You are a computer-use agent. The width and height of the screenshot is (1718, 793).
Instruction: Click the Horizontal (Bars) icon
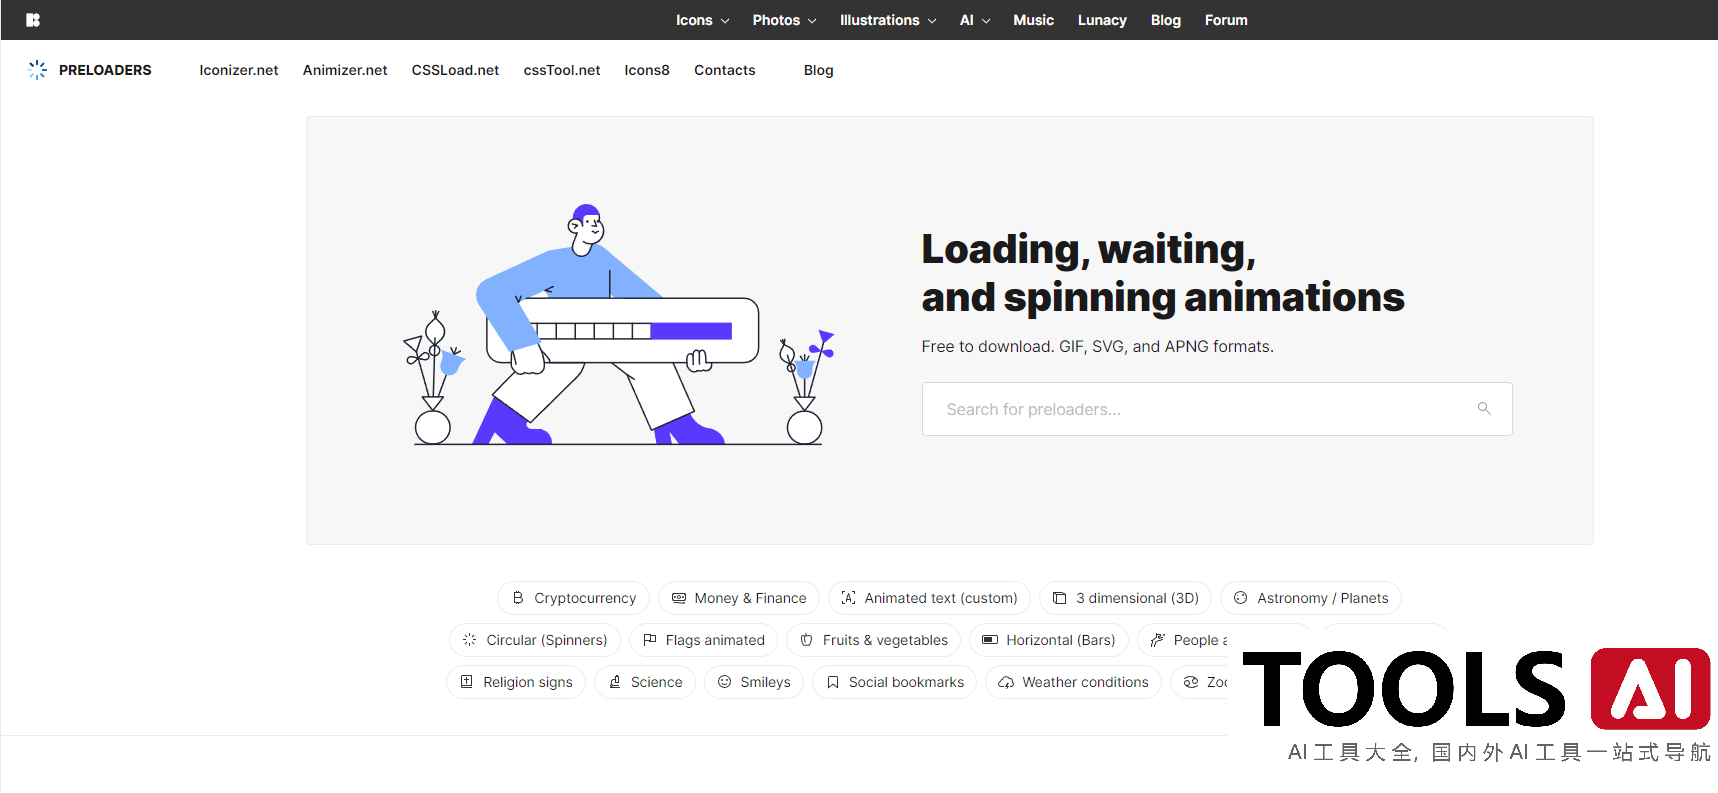[990, 640]
